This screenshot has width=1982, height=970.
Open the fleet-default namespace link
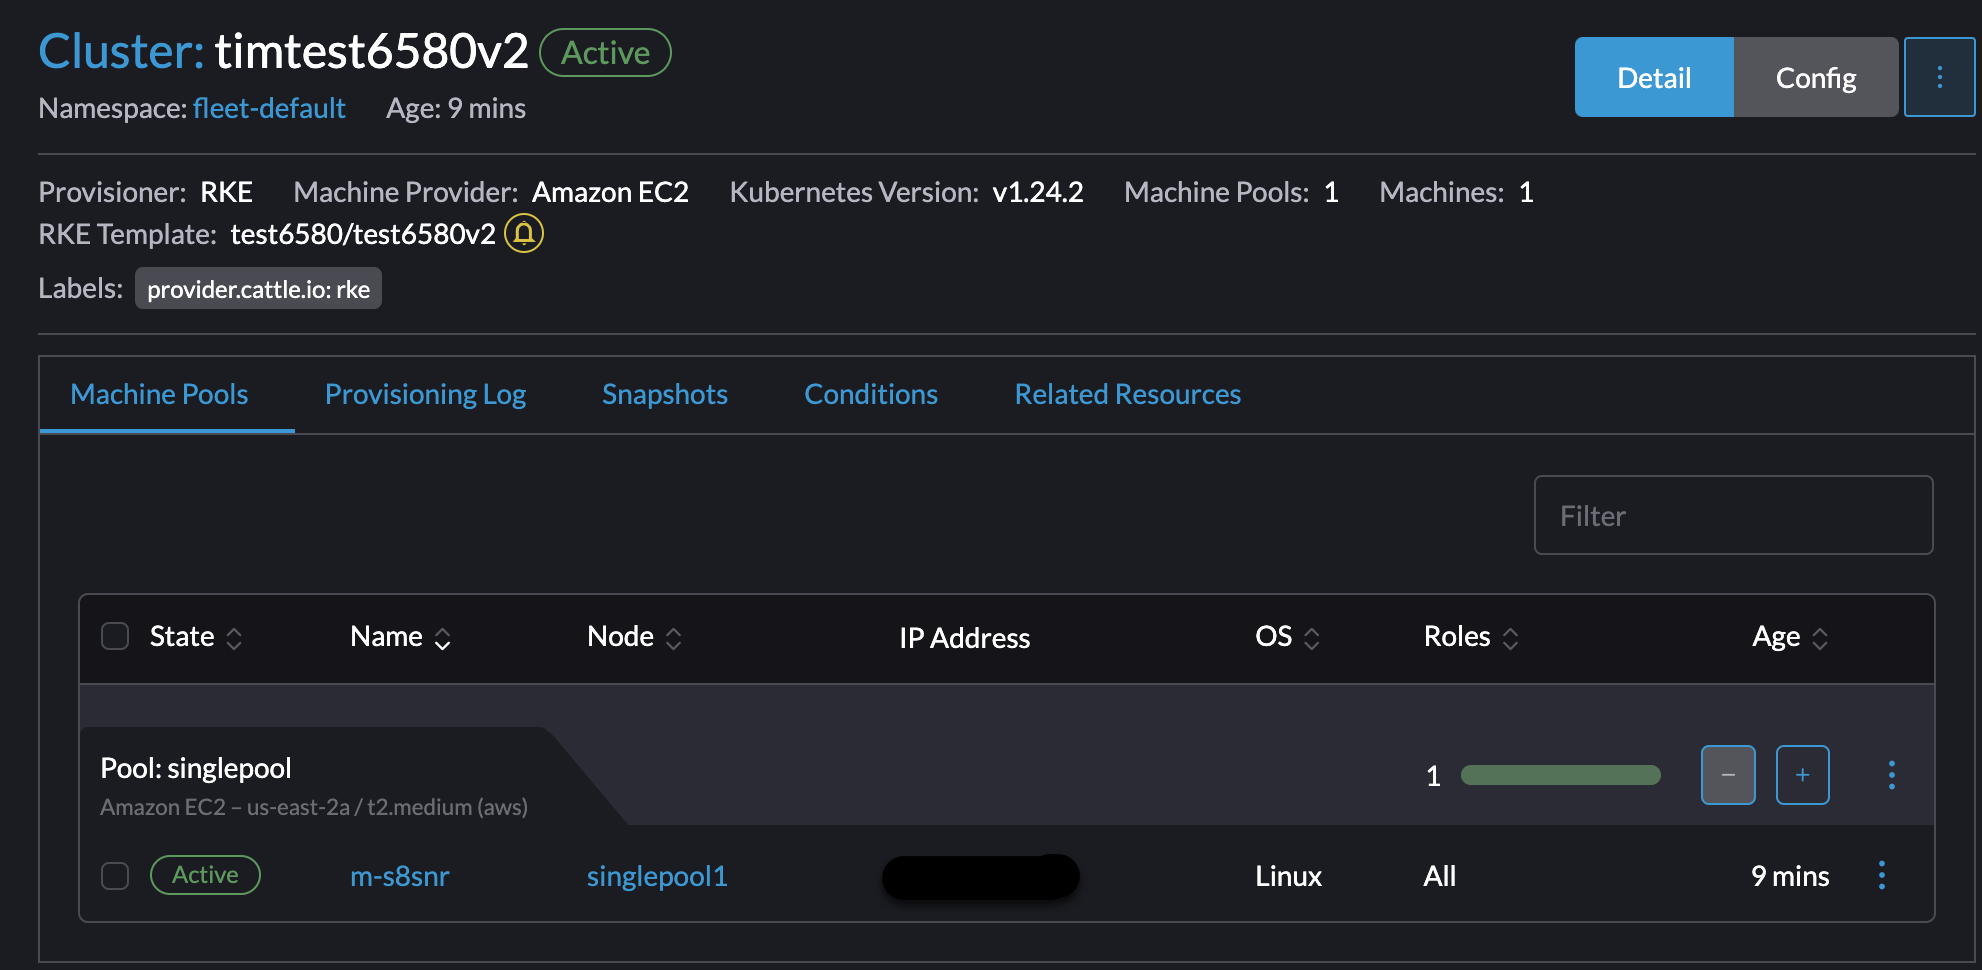(268, 108)
